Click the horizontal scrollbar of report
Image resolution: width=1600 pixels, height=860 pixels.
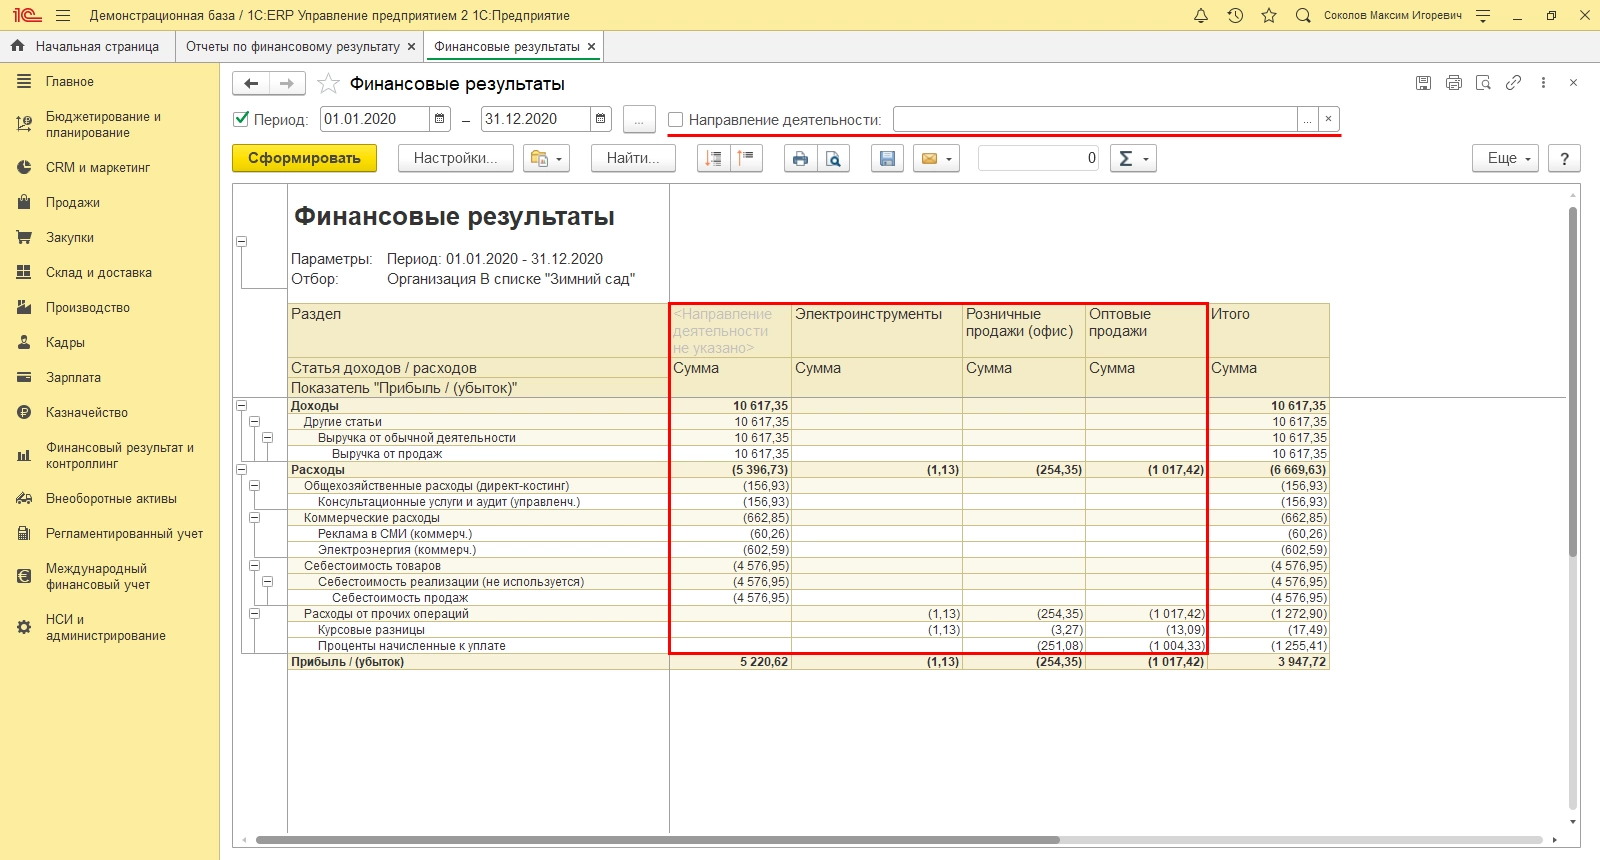click(x=656, y=840)
